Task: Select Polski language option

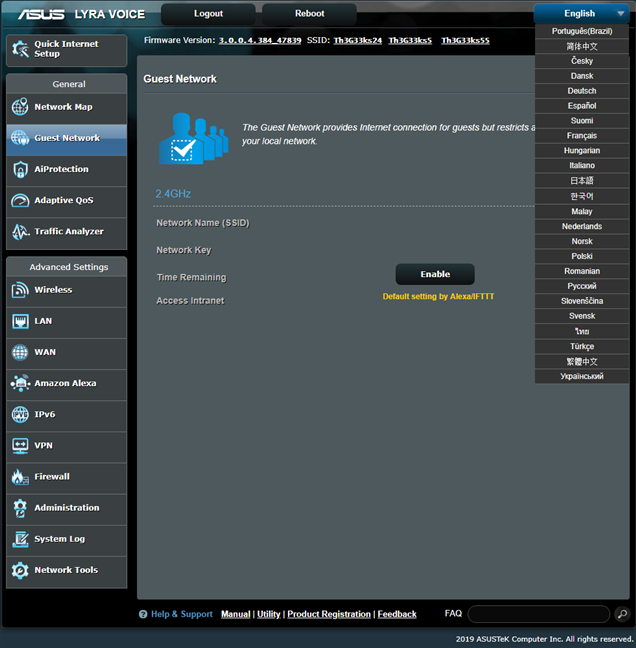Action: [582, 256]
